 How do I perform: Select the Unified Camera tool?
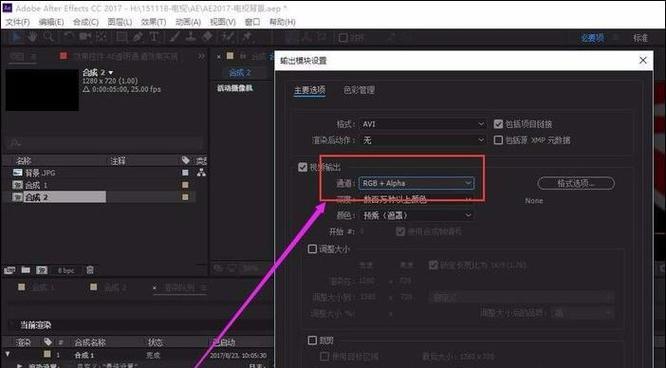pos(85,37)
